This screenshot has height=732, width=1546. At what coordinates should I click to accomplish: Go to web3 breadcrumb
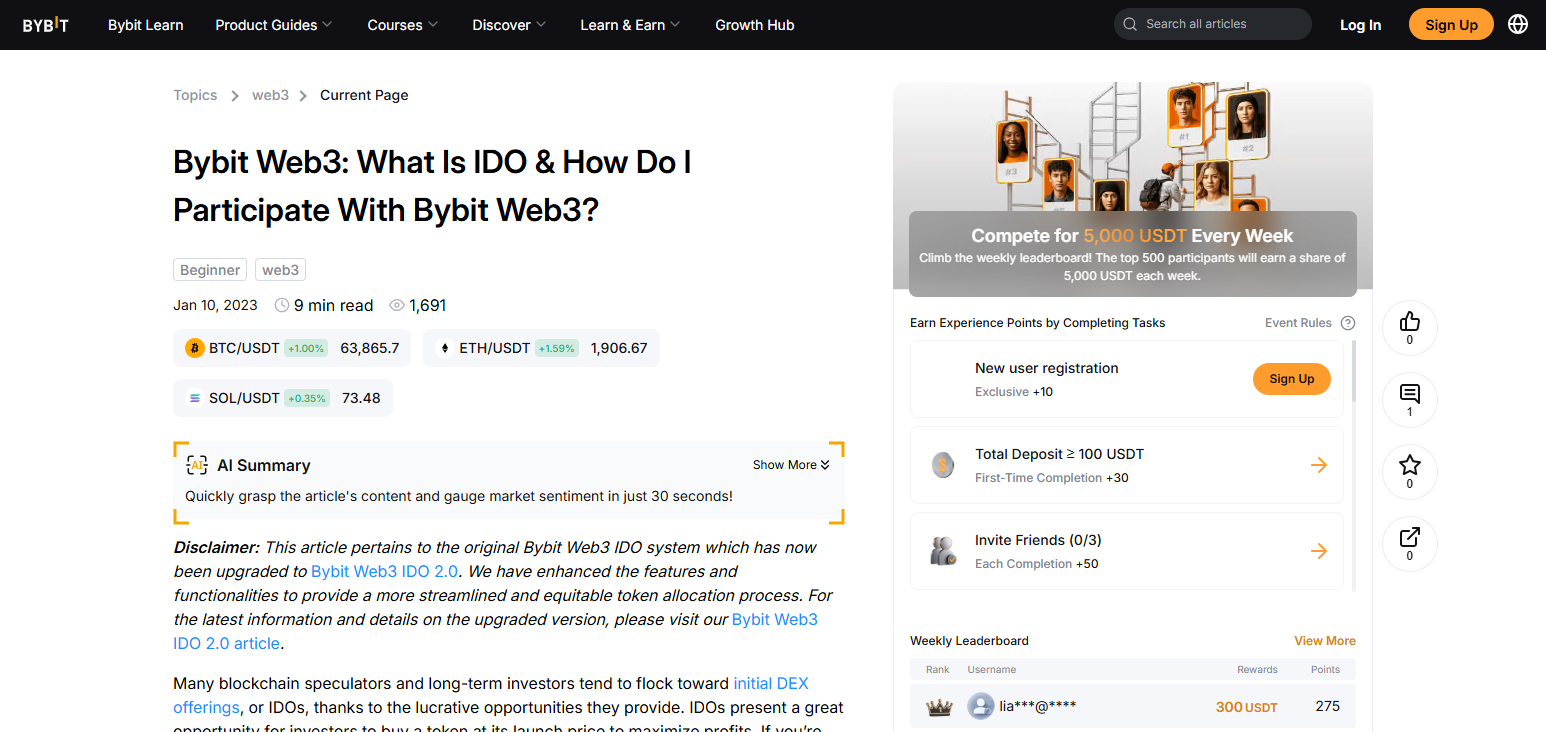point(270,95)
